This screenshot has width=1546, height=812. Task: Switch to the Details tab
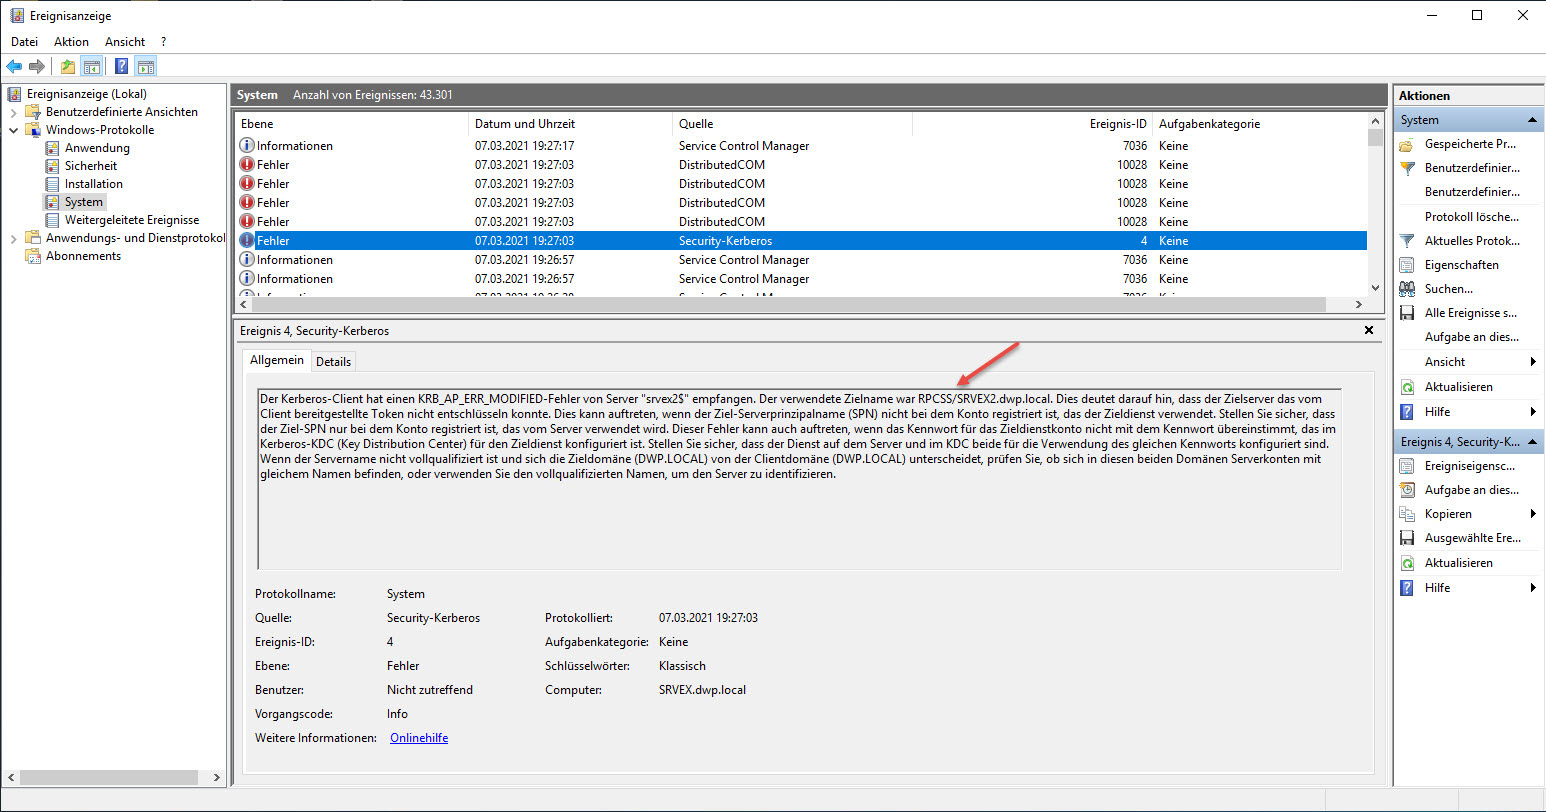tap(333, 361)
